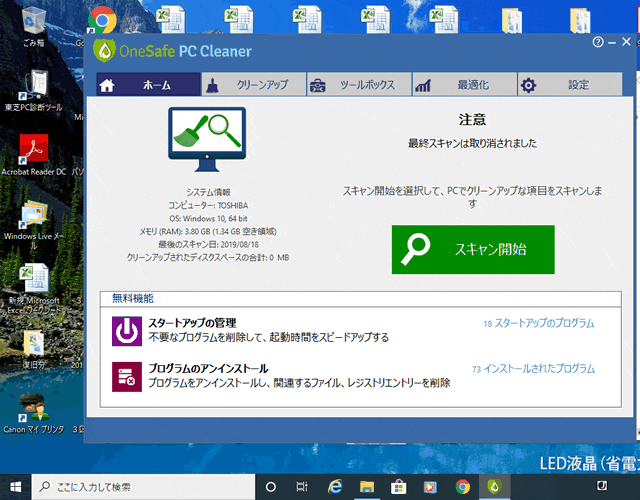Click the OS: Windows 10, 64 bit line
Screen dimensions: 640x500
(208, 218)
